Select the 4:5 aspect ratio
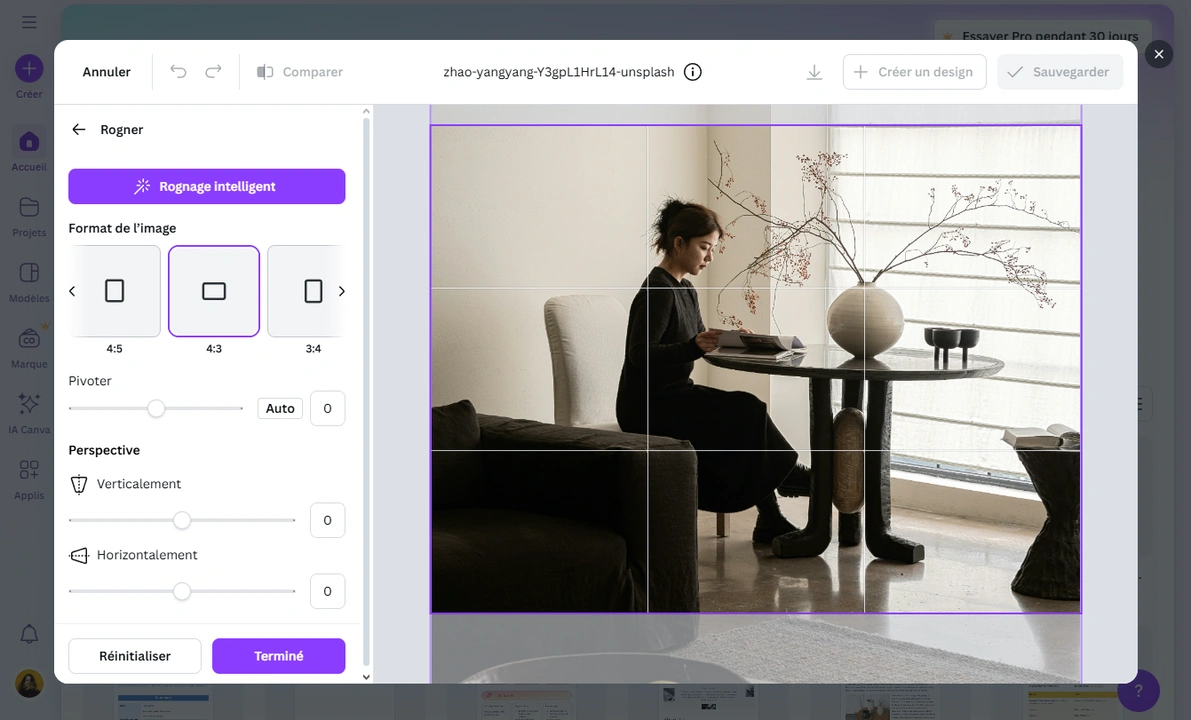 pyautogui.click(x=114, y=291)
